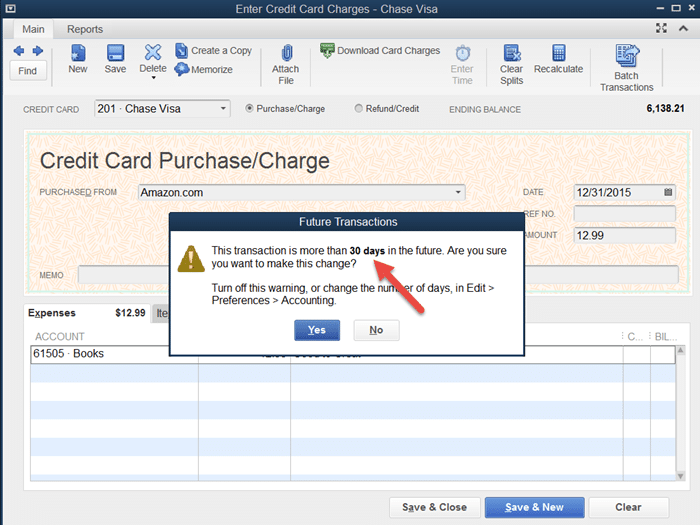Click the BIL... column header
The image size is (700, 525).
pos(666,337)
